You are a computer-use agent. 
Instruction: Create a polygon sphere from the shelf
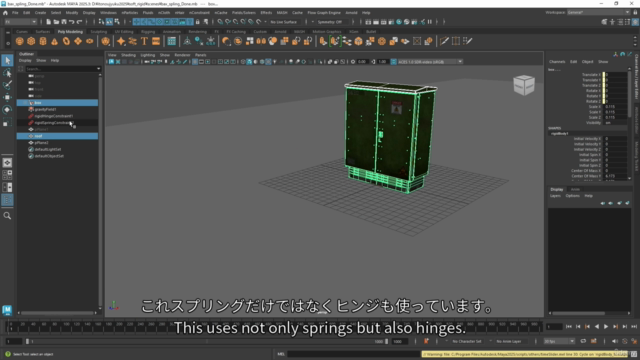(x=19, y=41)
